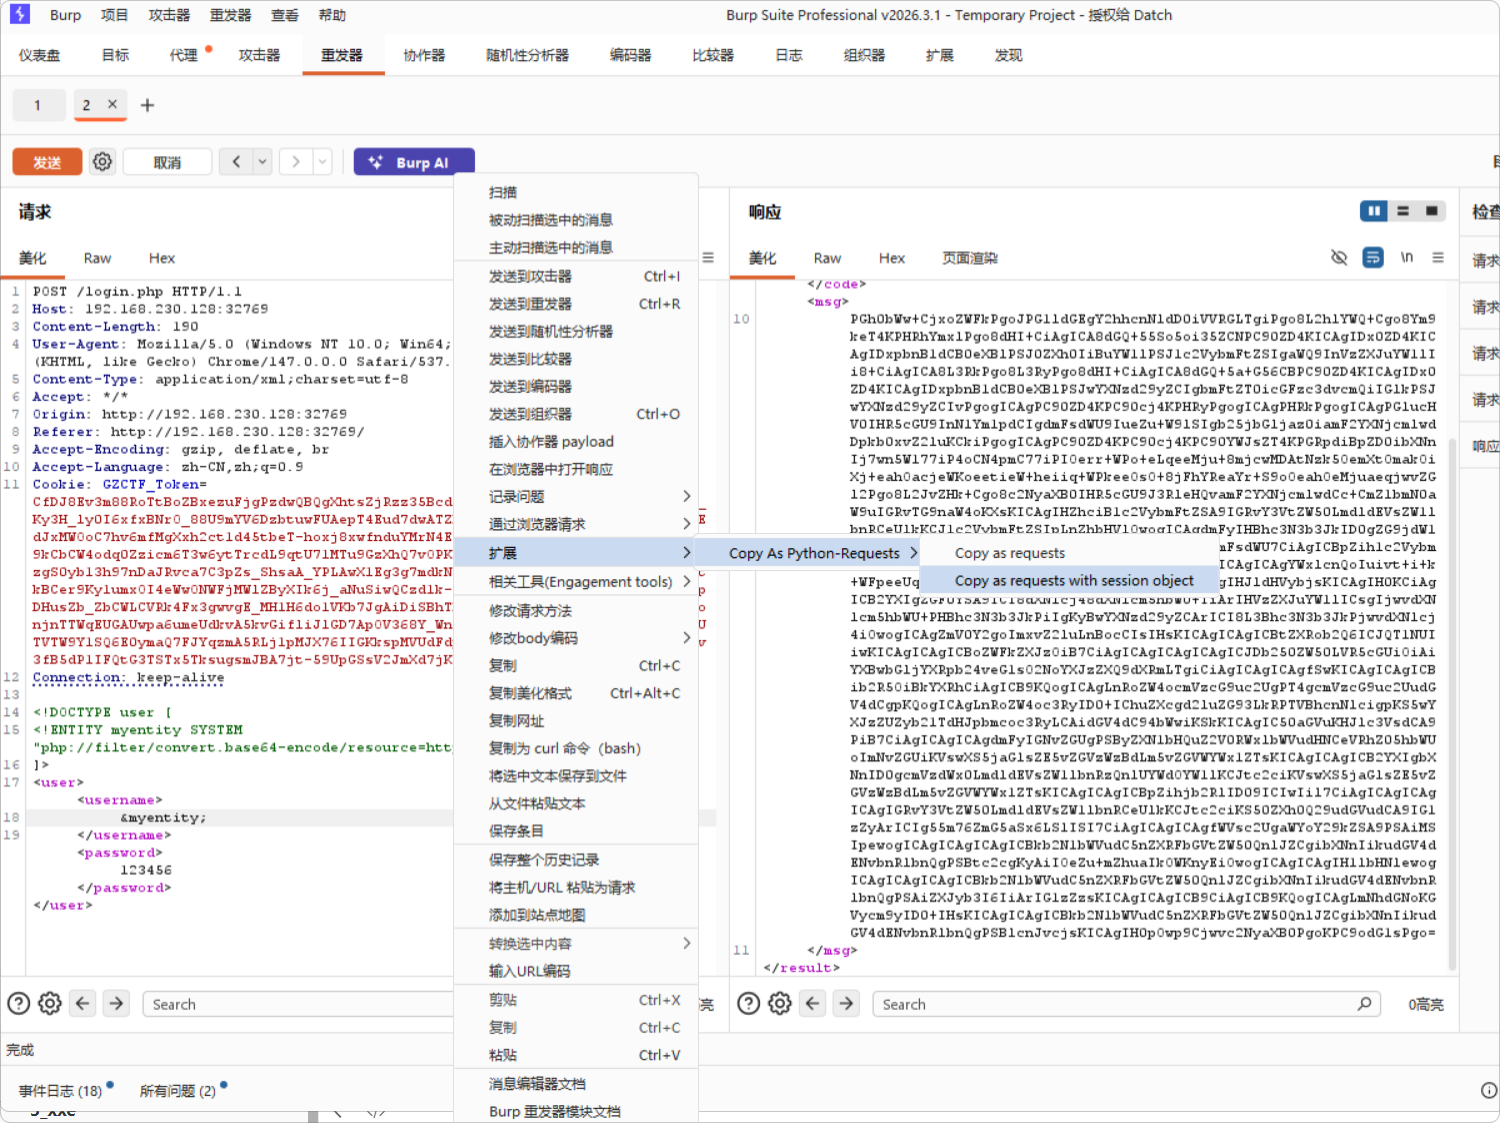Focus the request Search field
This screenshot has height=1123, width=1500.
298,1004
